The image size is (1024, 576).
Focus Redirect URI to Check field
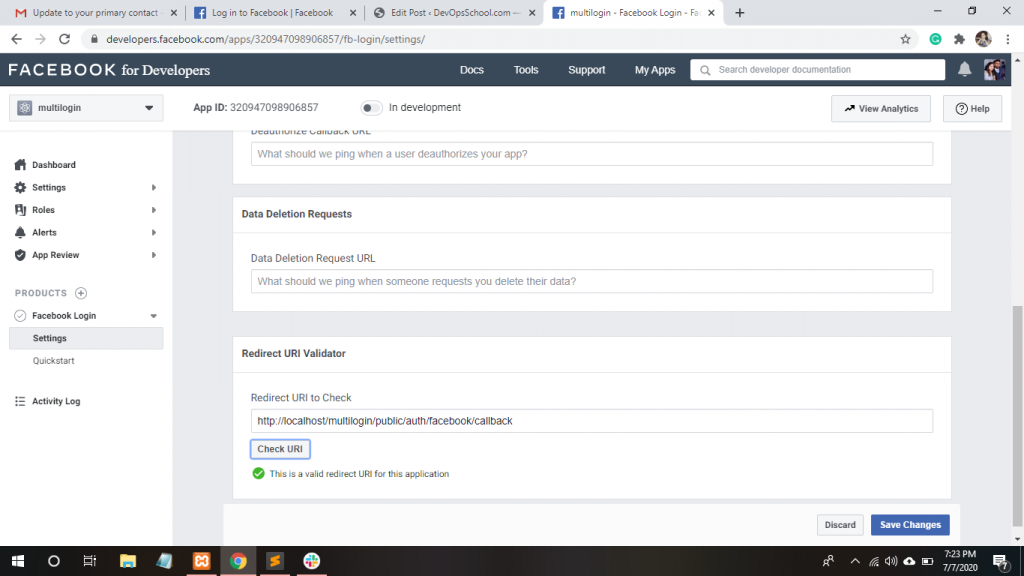point(592,421)
